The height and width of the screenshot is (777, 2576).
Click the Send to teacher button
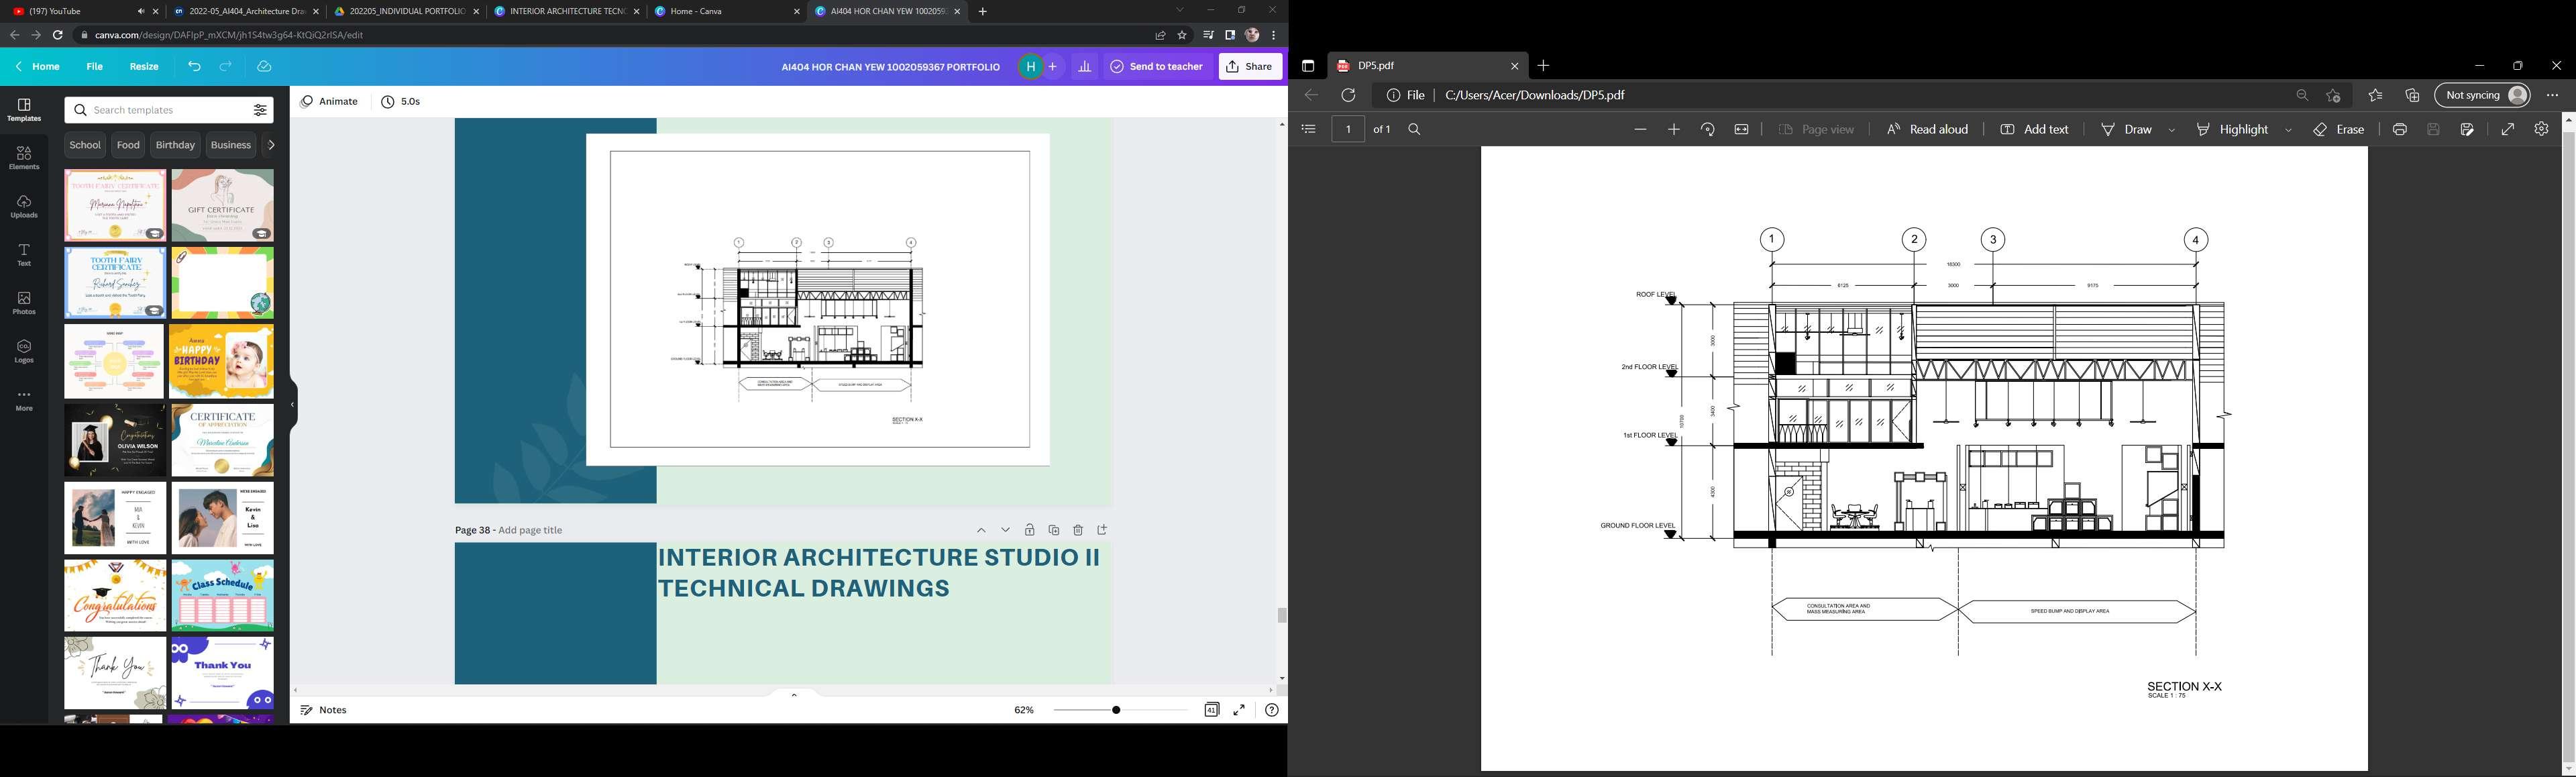pos(1157,66)
